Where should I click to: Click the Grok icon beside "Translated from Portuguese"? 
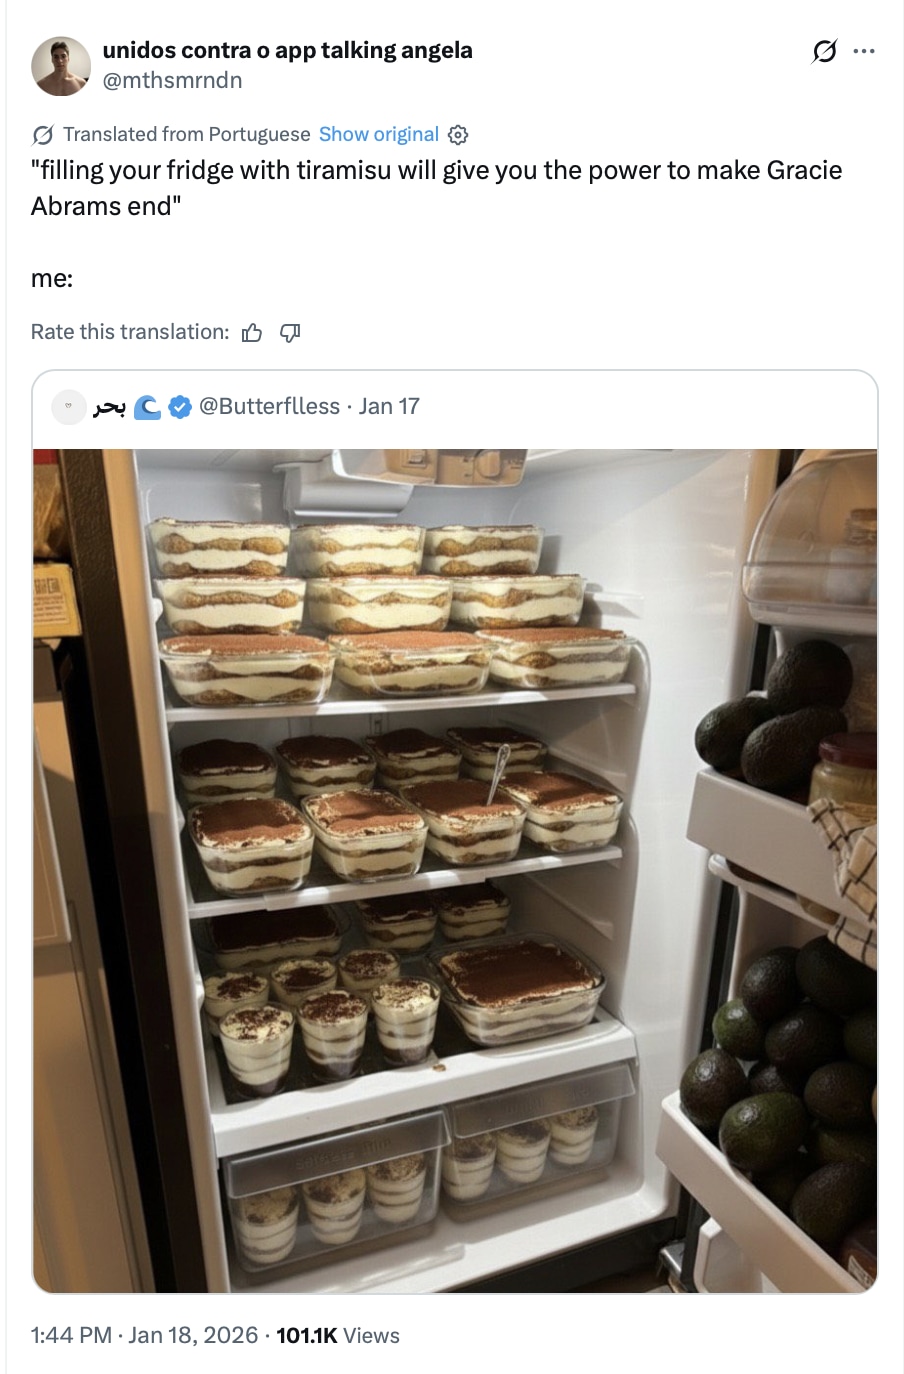point(43,135)
